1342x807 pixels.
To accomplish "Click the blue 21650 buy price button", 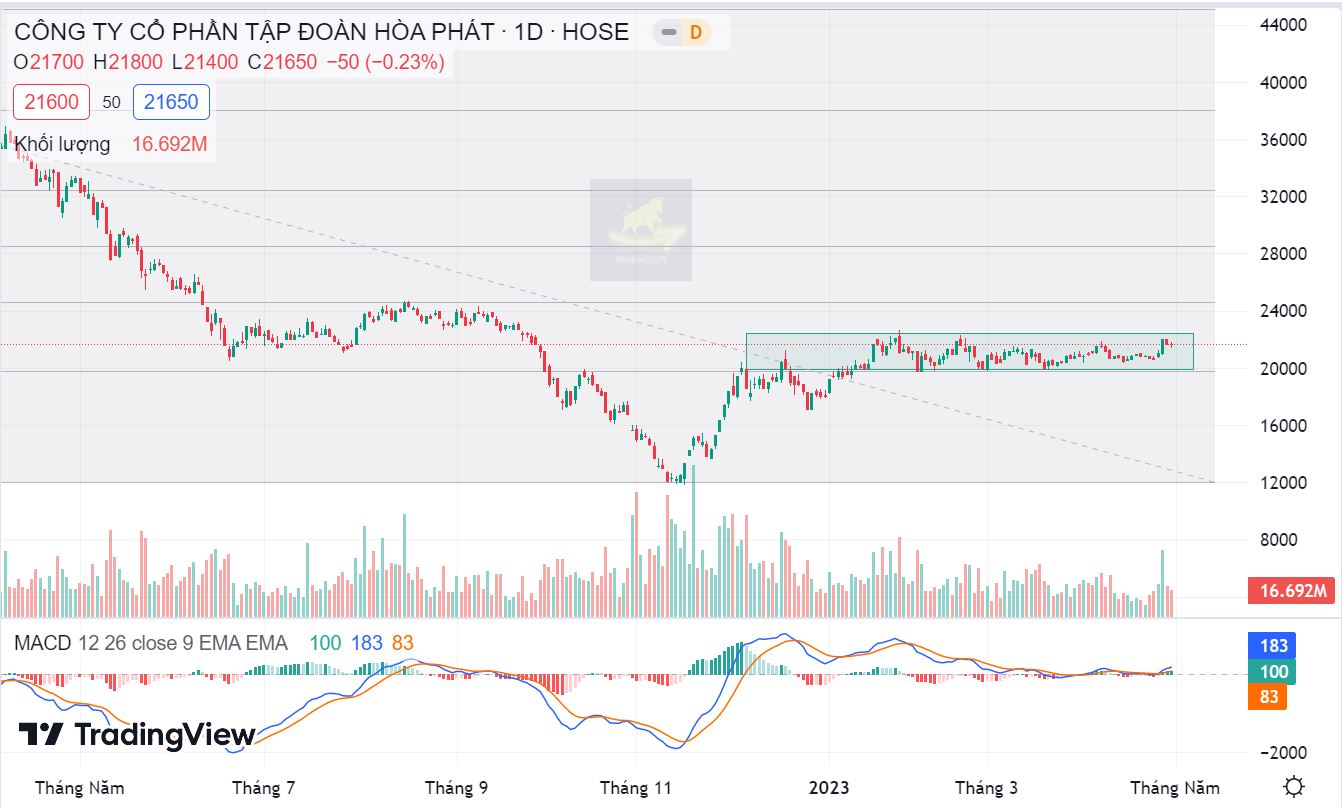I will (x=171, y=102).
